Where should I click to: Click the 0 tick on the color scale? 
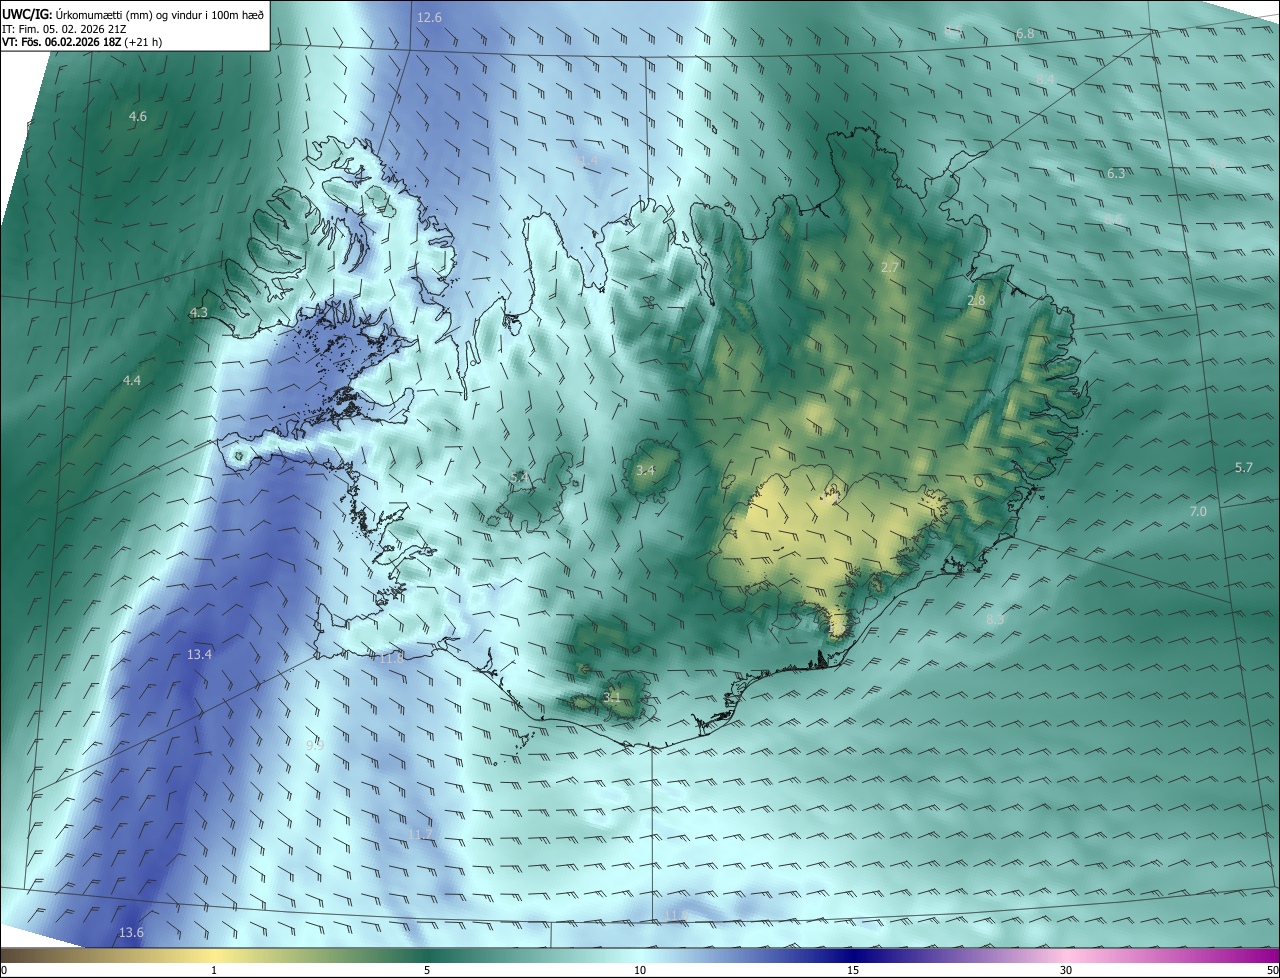point(5,971)
